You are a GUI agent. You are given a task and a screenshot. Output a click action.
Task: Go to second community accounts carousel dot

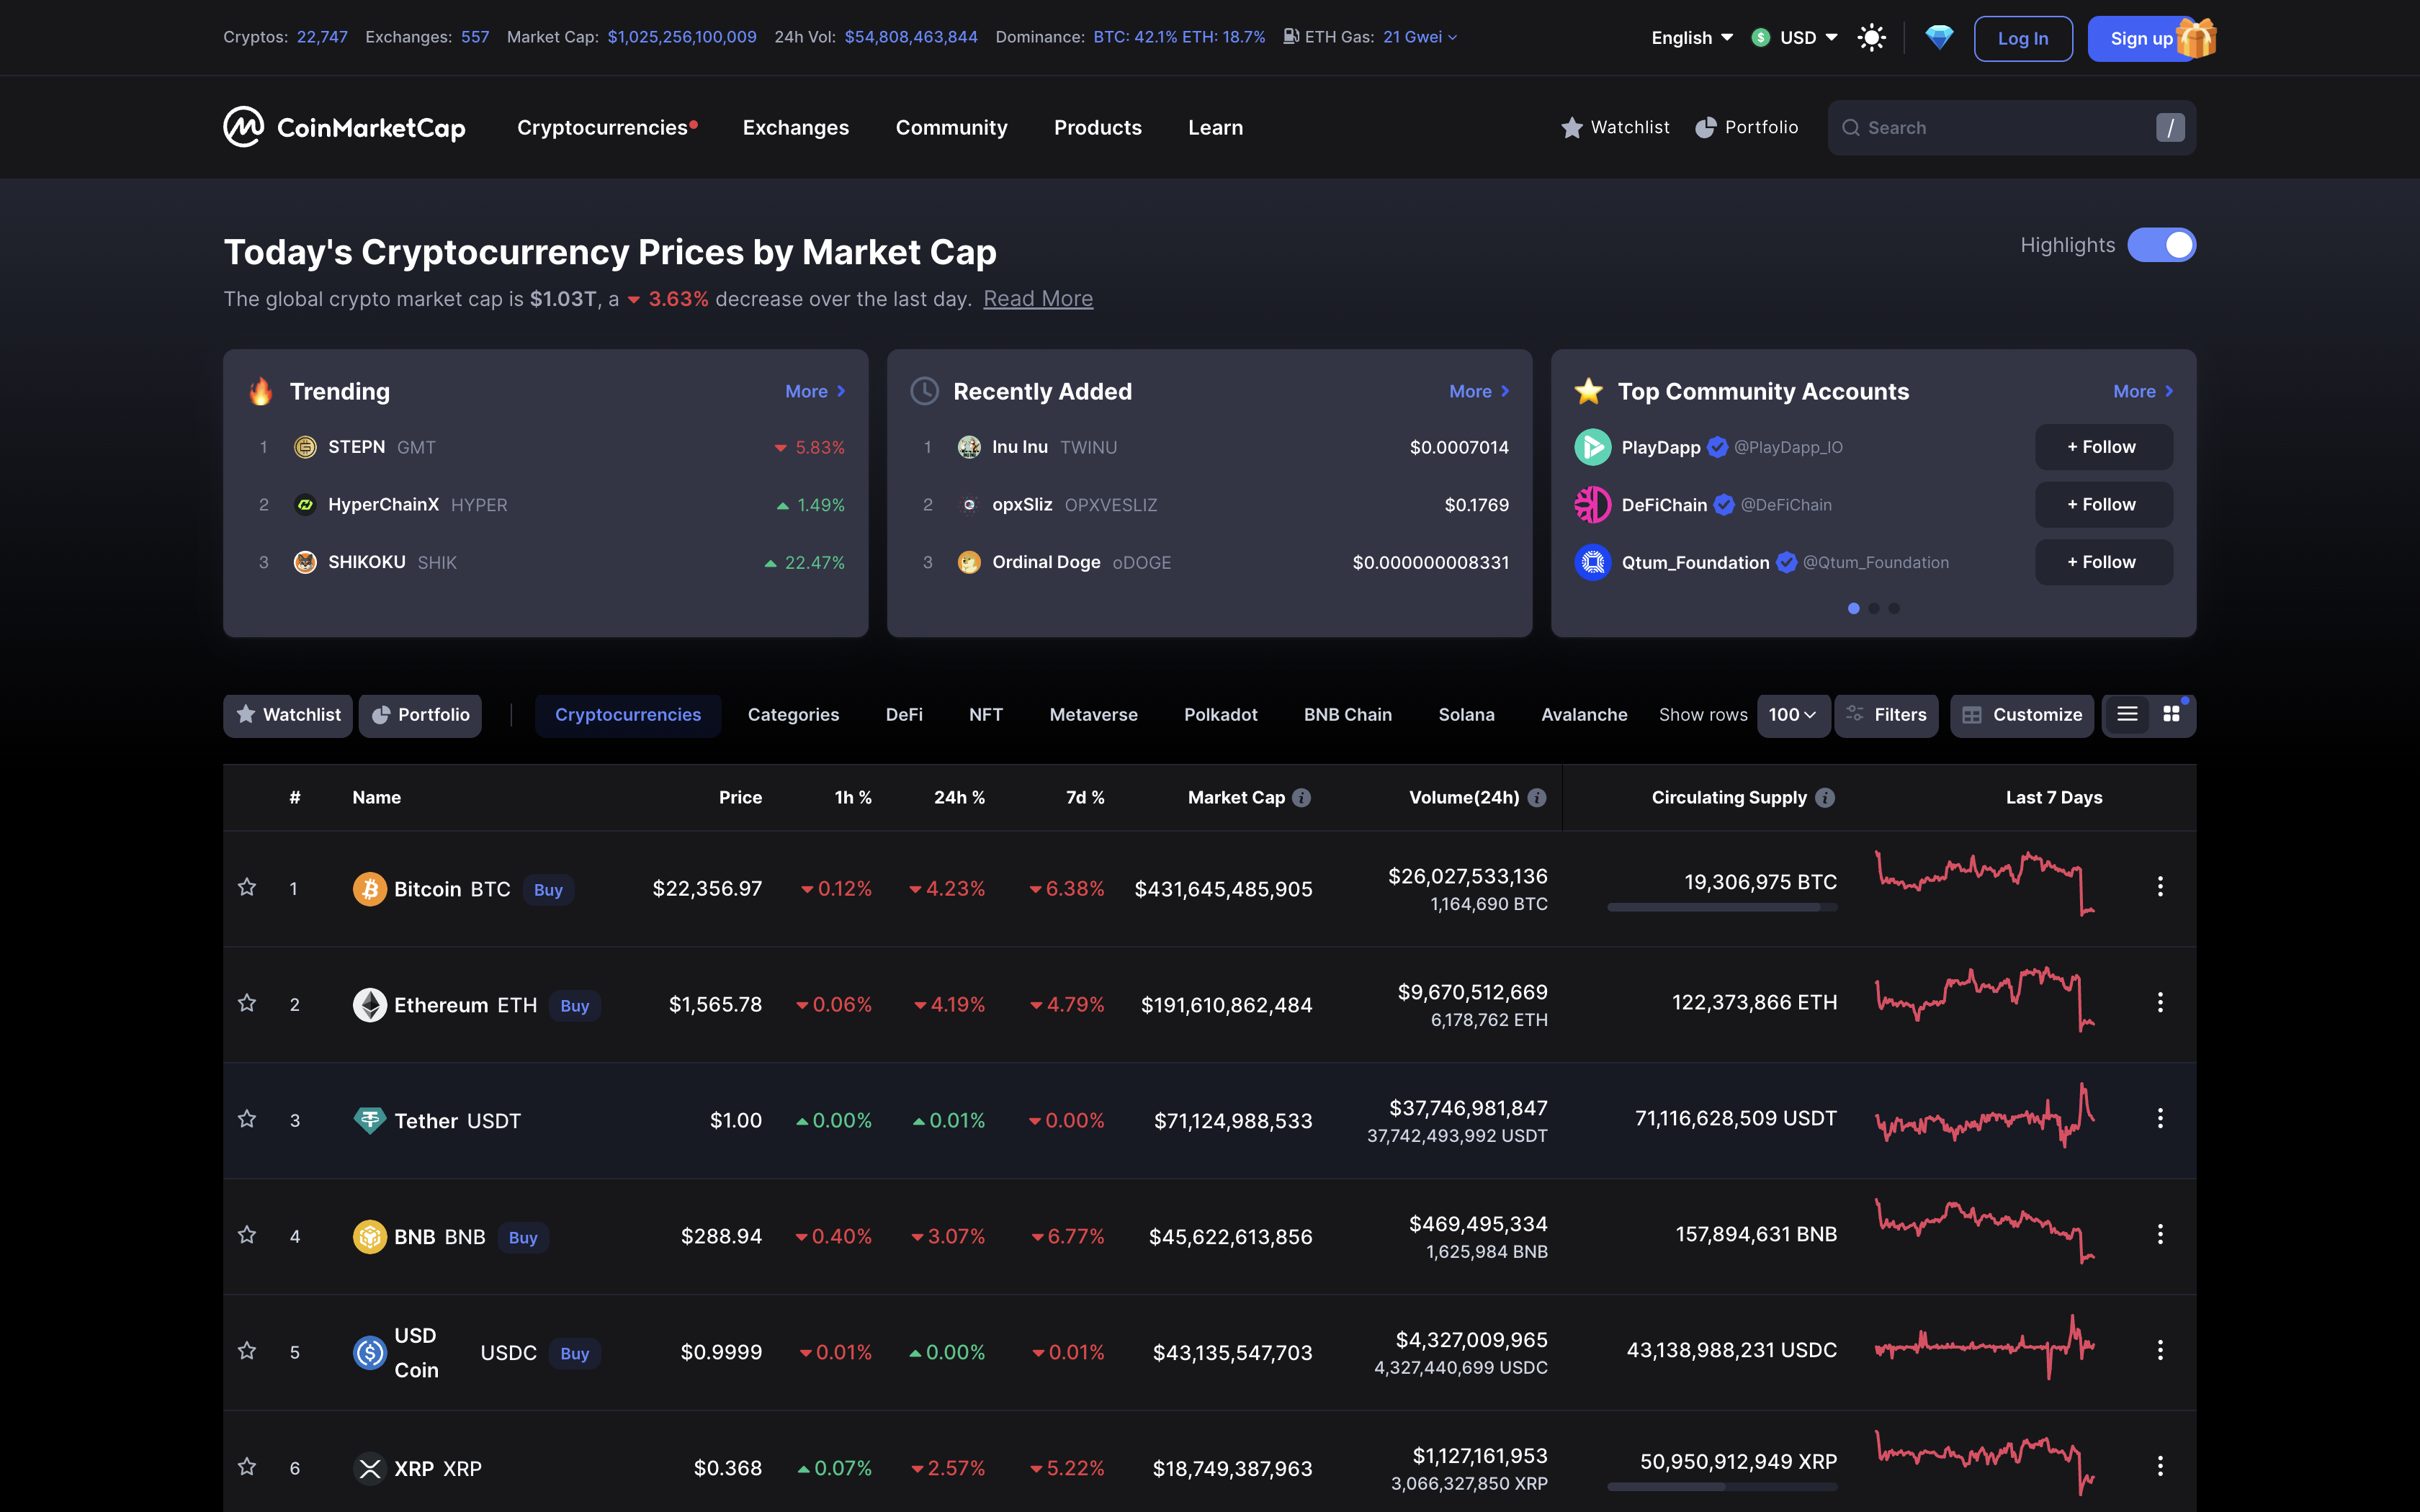pos(1873,608)
